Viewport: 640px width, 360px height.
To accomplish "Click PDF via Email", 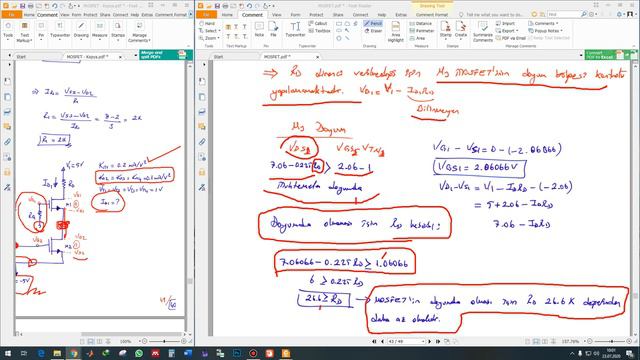I will [511, 38].
